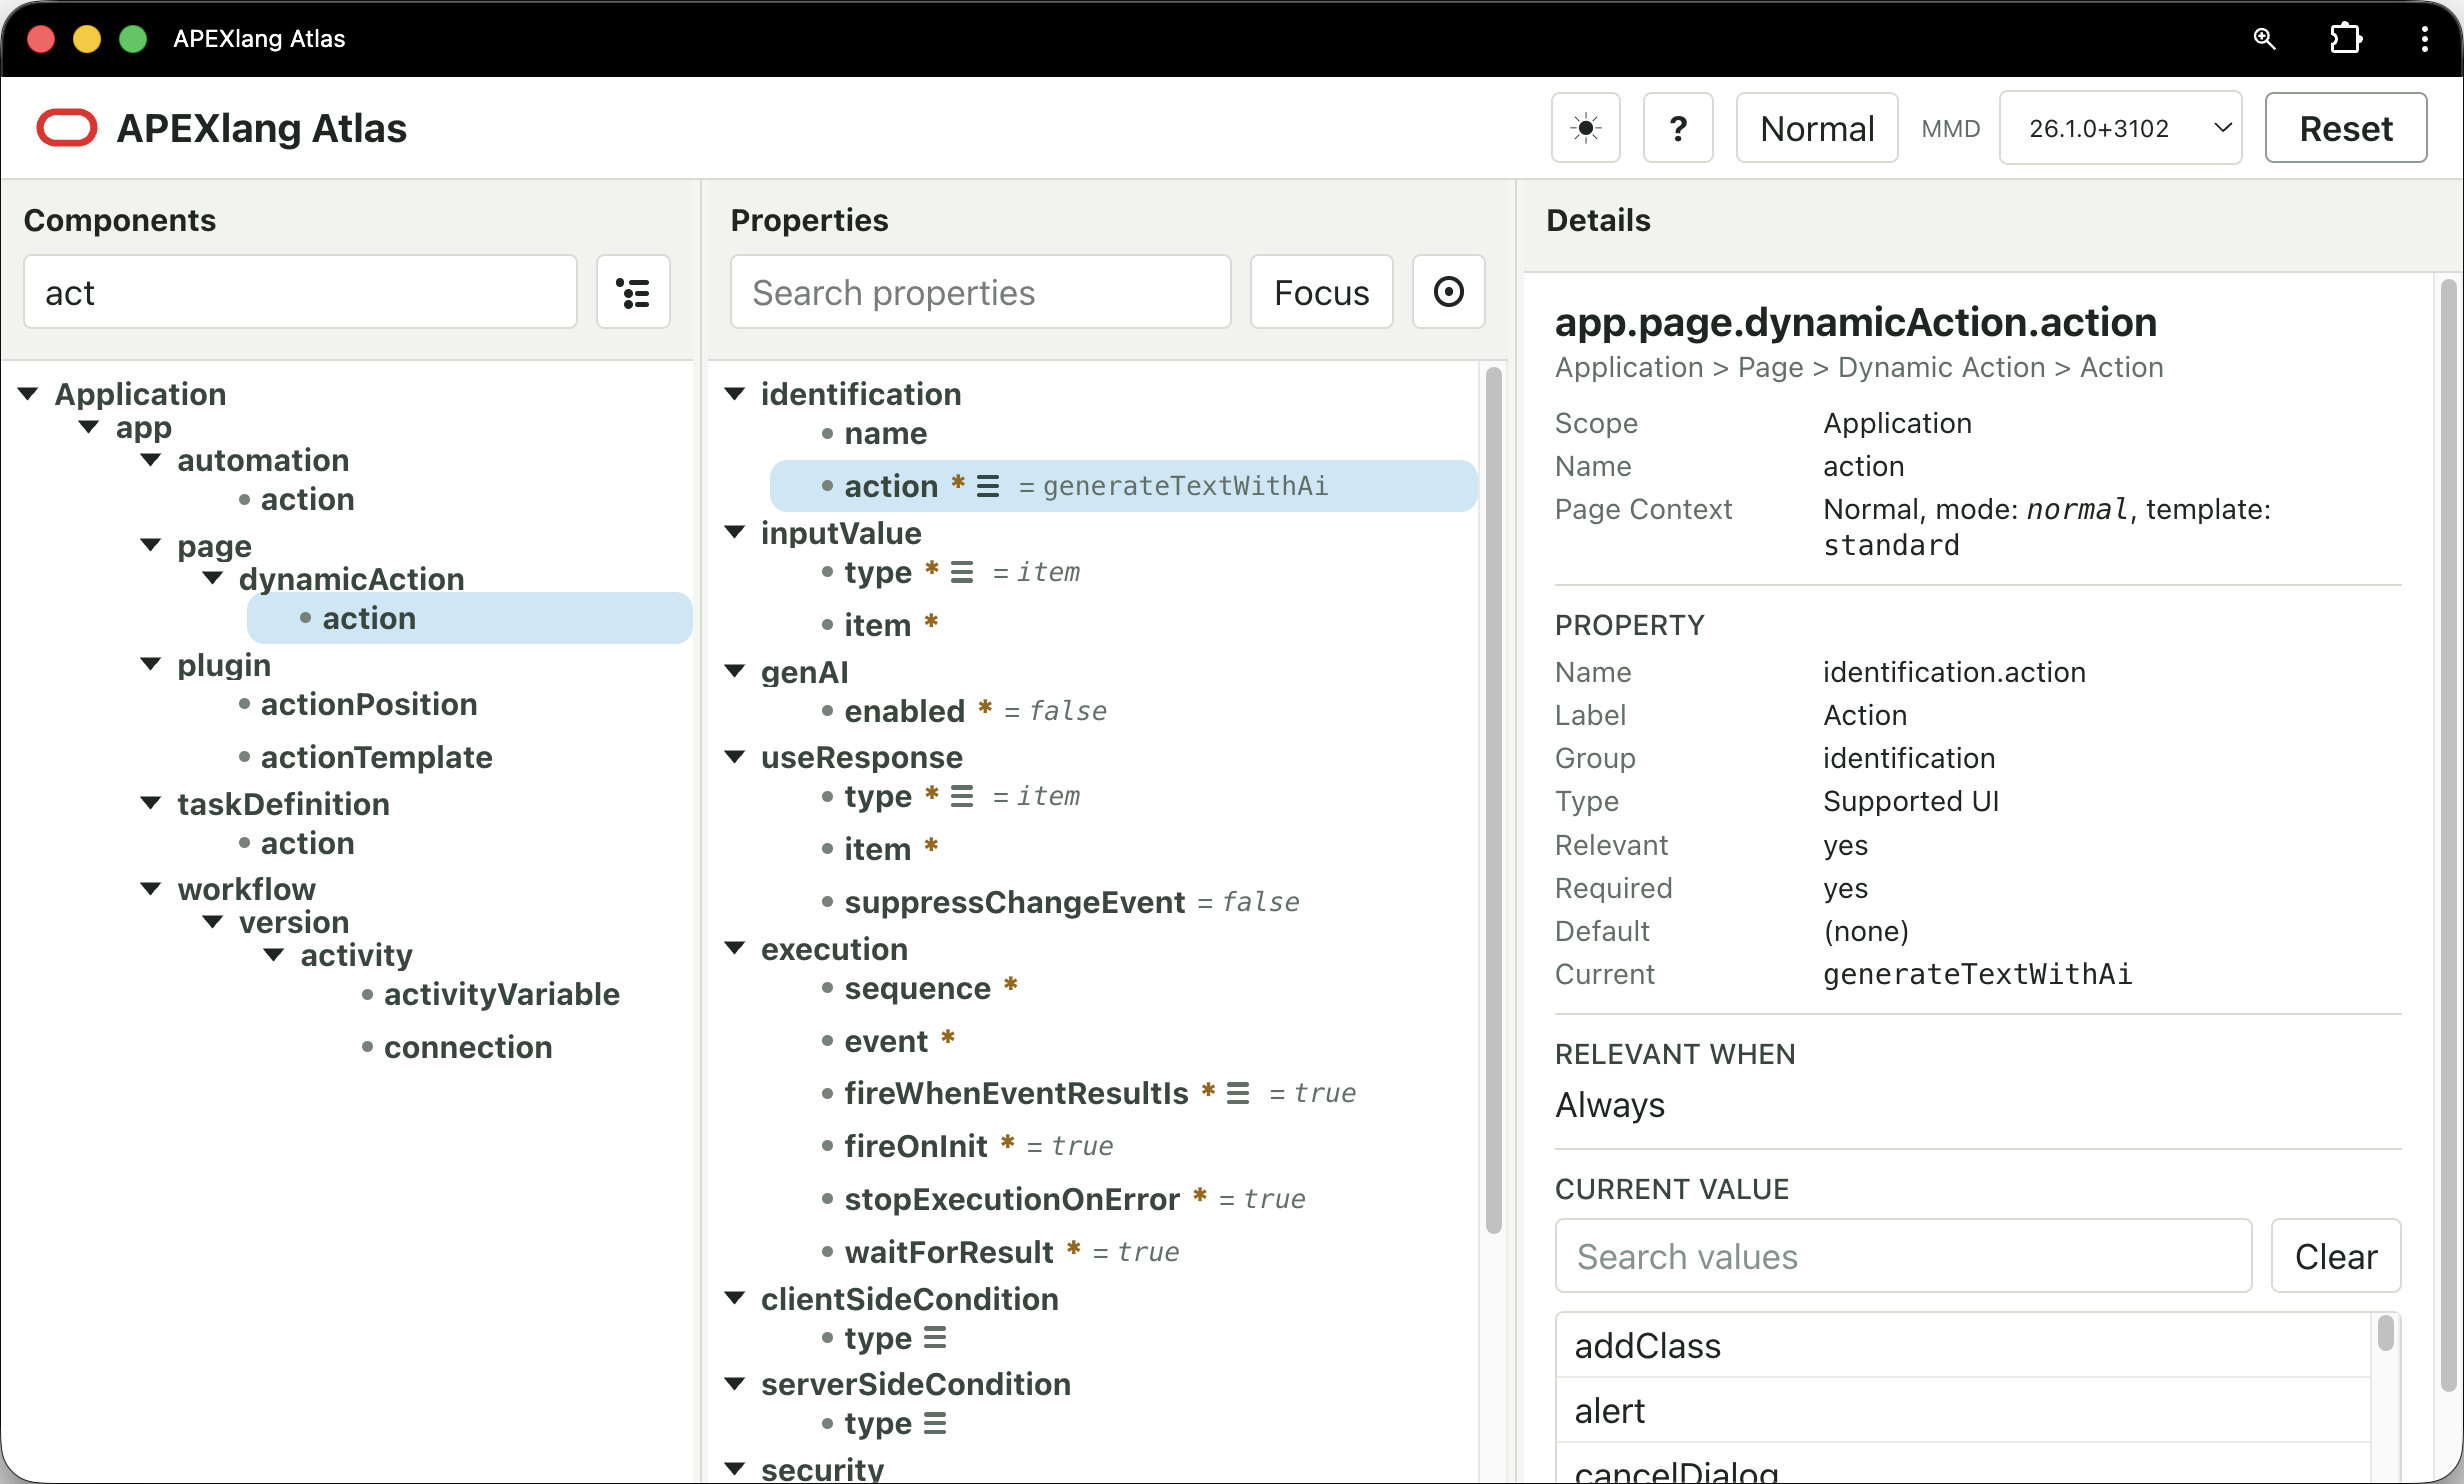Click the Reset button
2464x1484 pixels.
[2345, 128]
